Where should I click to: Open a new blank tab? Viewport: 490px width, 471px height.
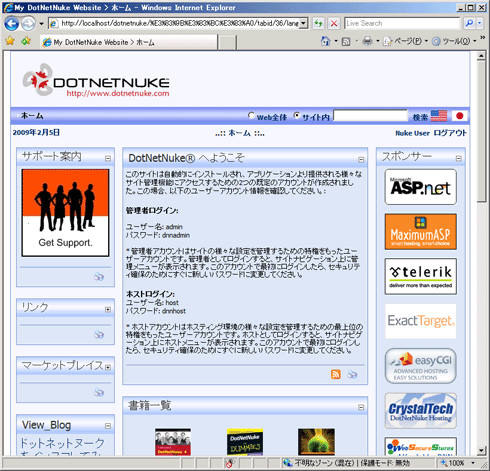(227, 43)
